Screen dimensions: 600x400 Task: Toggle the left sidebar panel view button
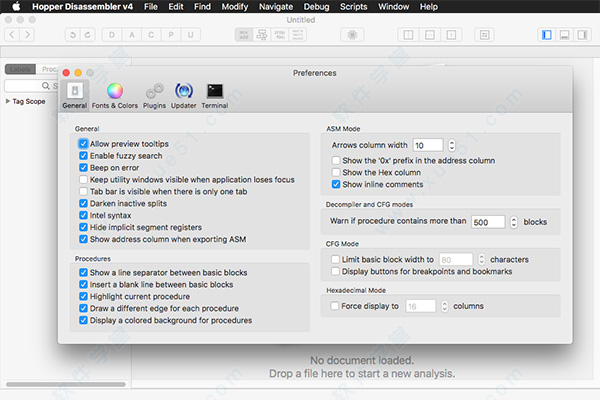tap(546, 34)
